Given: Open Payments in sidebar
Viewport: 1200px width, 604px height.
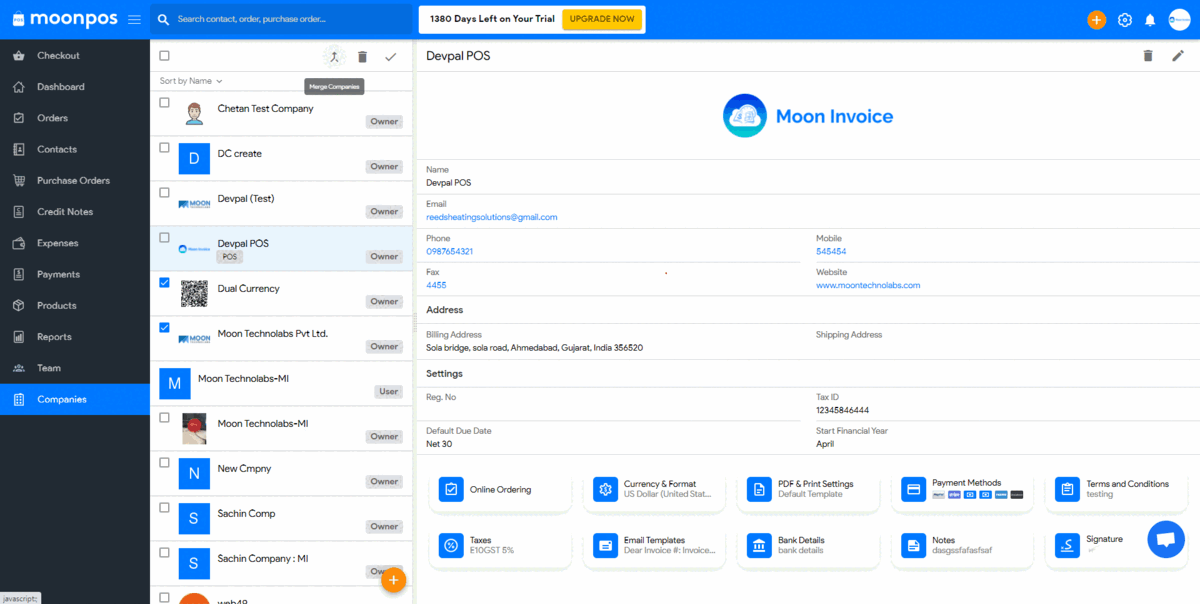Looking at the screenshot, I should pyautogui.click(x=75, y=274).
